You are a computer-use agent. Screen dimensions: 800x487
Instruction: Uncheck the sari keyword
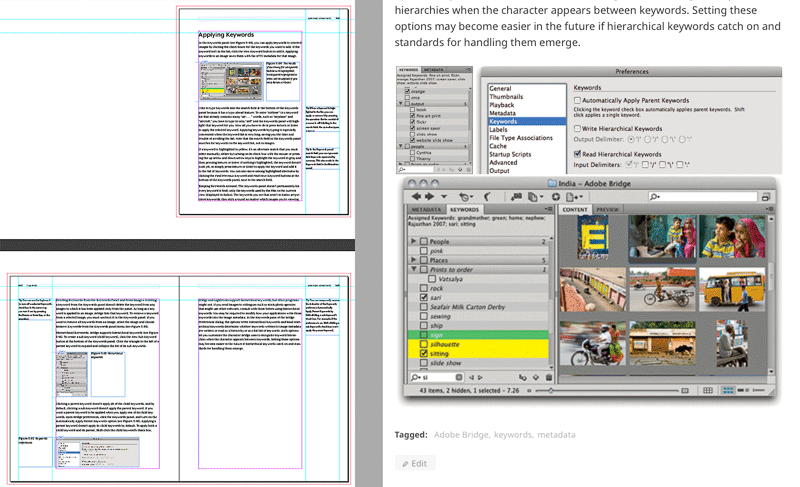423,297
